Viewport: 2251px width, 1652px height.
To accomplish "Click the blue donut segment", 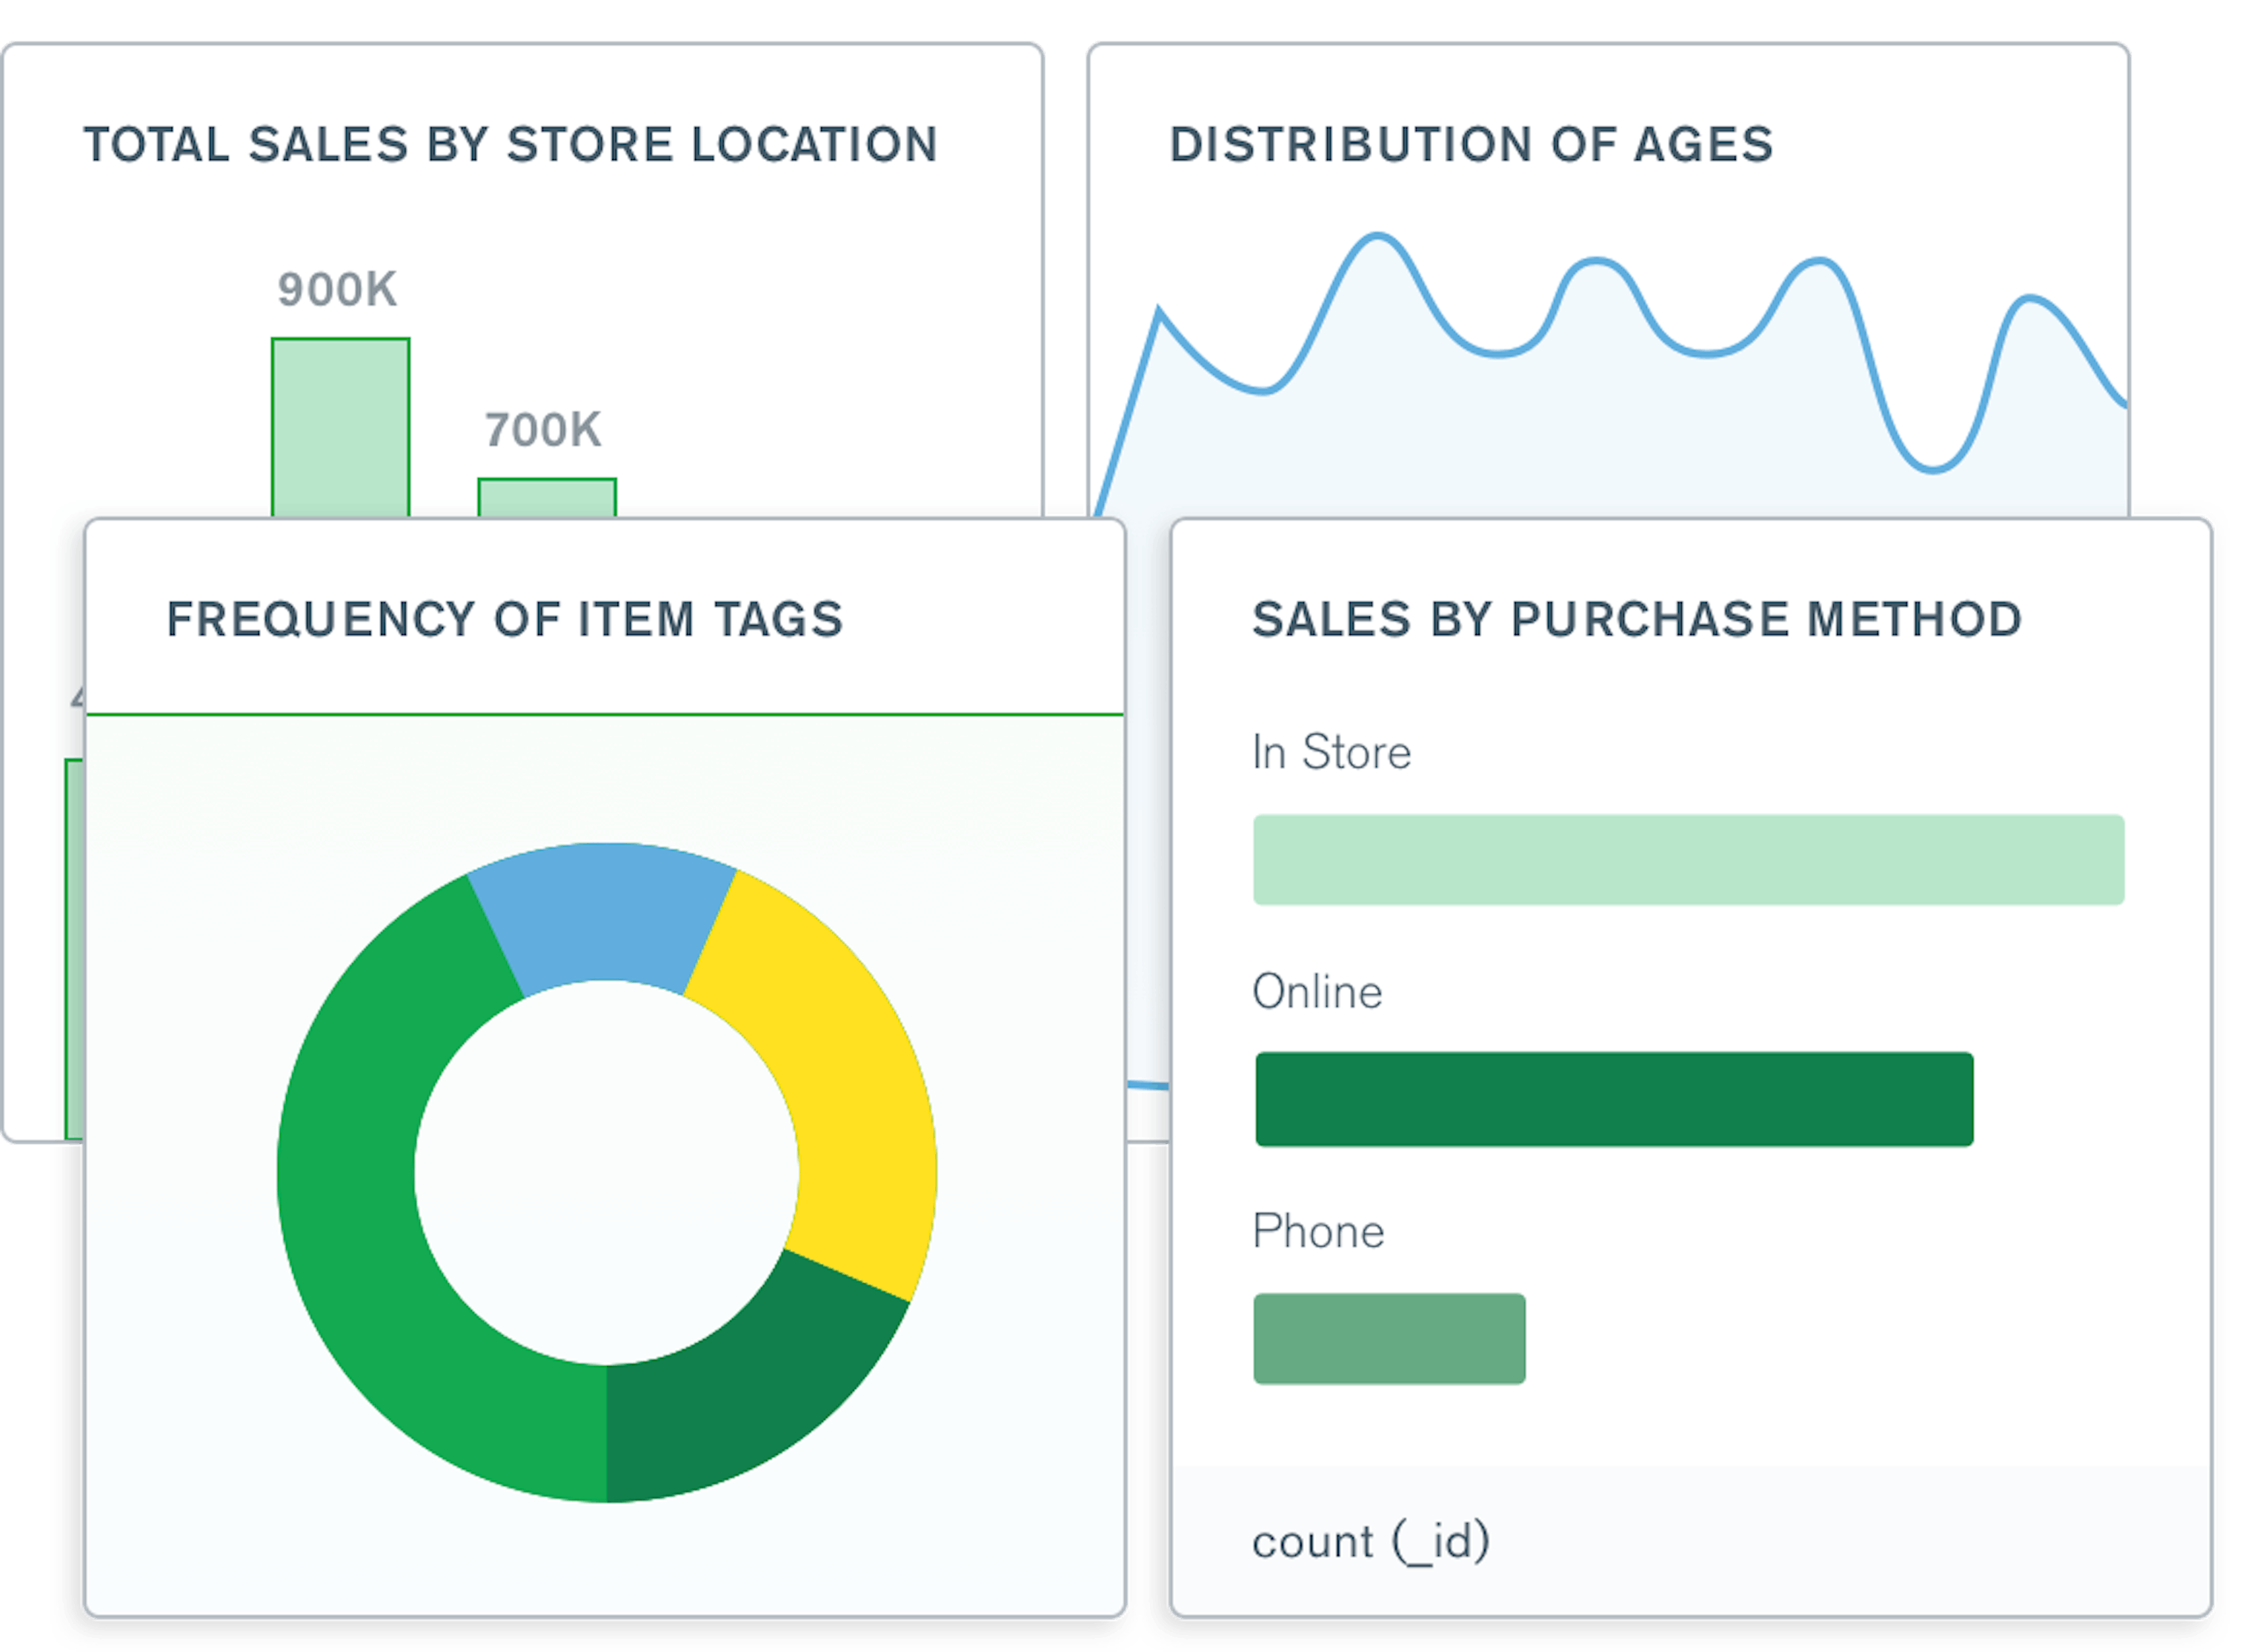I will tap(605, 910).
